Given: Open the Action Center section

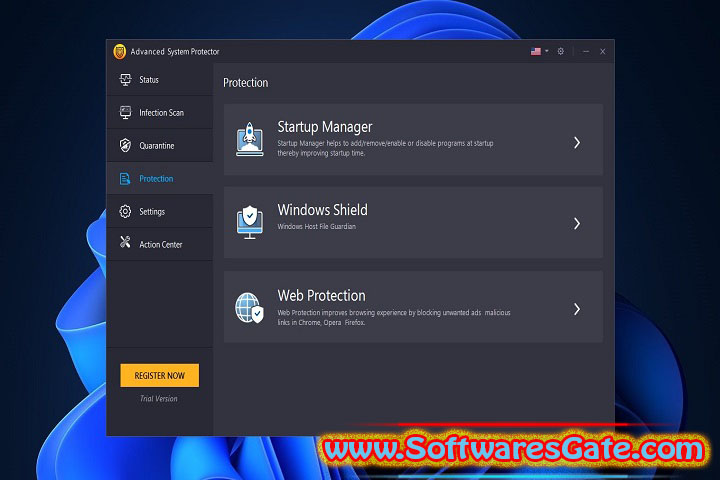Looking at the screenshot, I should 159,244.
